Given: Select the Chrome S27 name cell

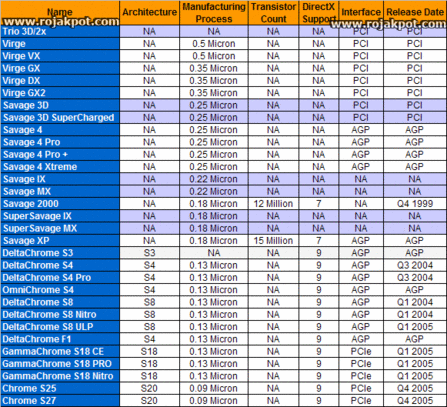Looking at the screenshot, I should (x=60, y=401).
